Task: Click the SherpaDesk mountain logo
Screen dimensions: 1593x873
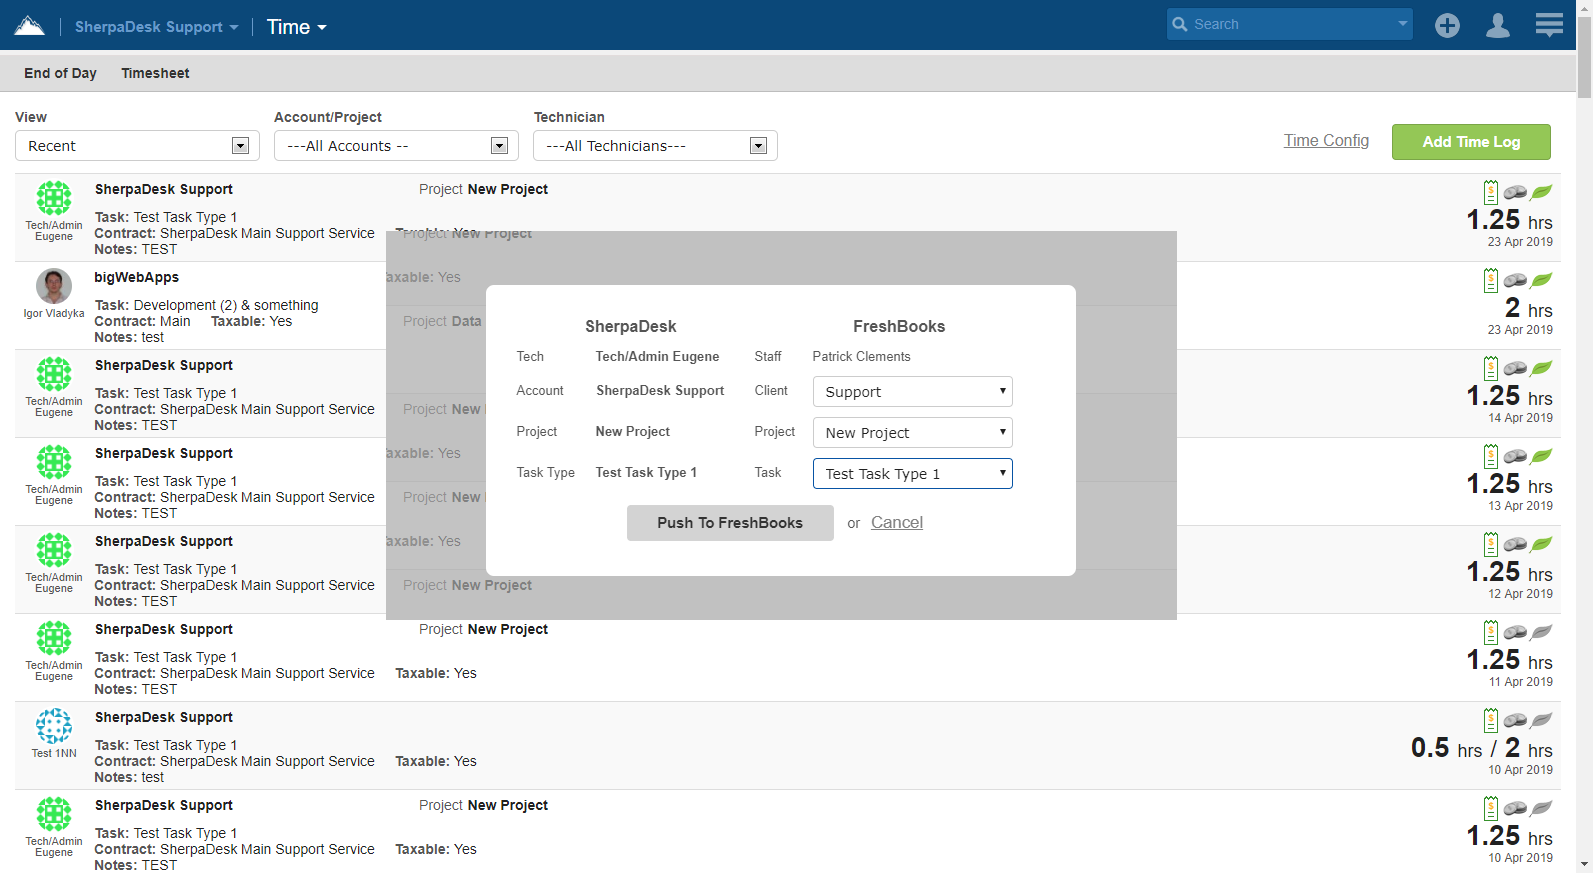Action: click(29, 26)
